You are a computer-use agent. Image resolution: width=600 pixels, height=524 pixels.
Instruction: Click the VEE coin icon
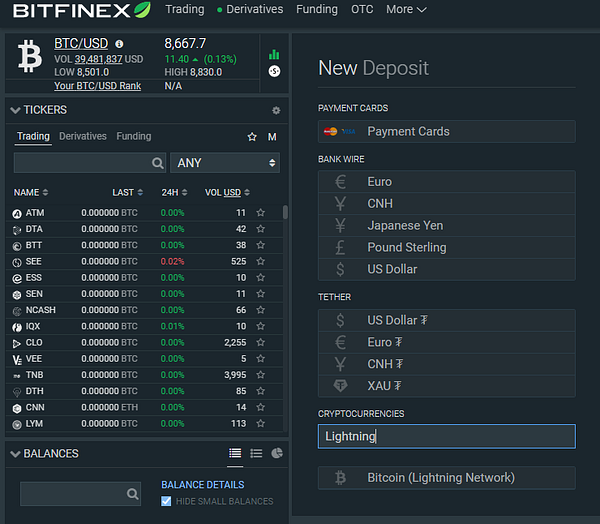coord(17,360)
